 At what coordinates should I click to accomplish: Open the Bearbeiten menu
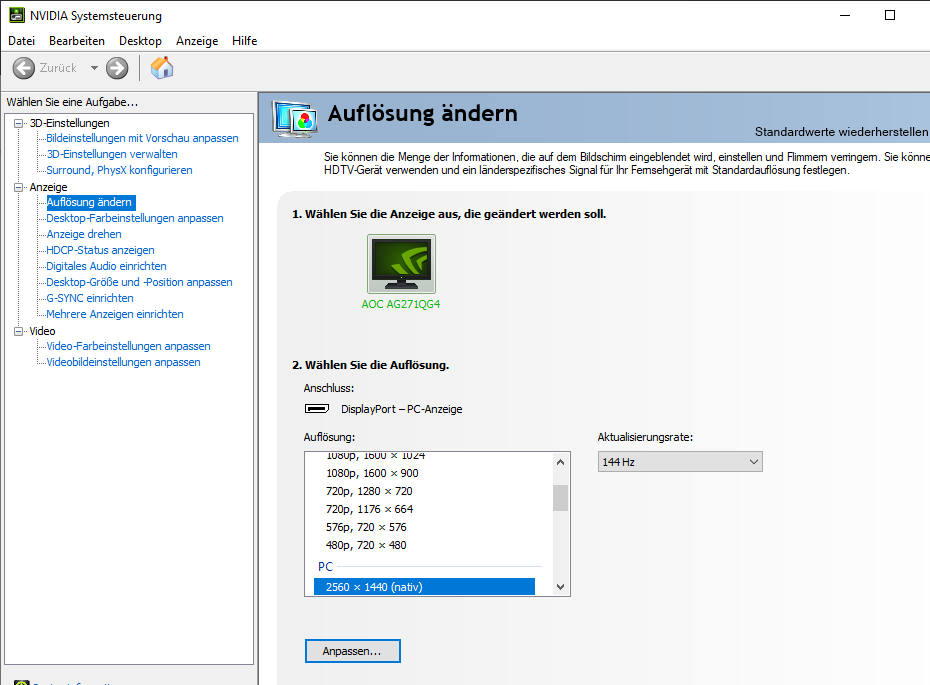(x=77, y=41)
